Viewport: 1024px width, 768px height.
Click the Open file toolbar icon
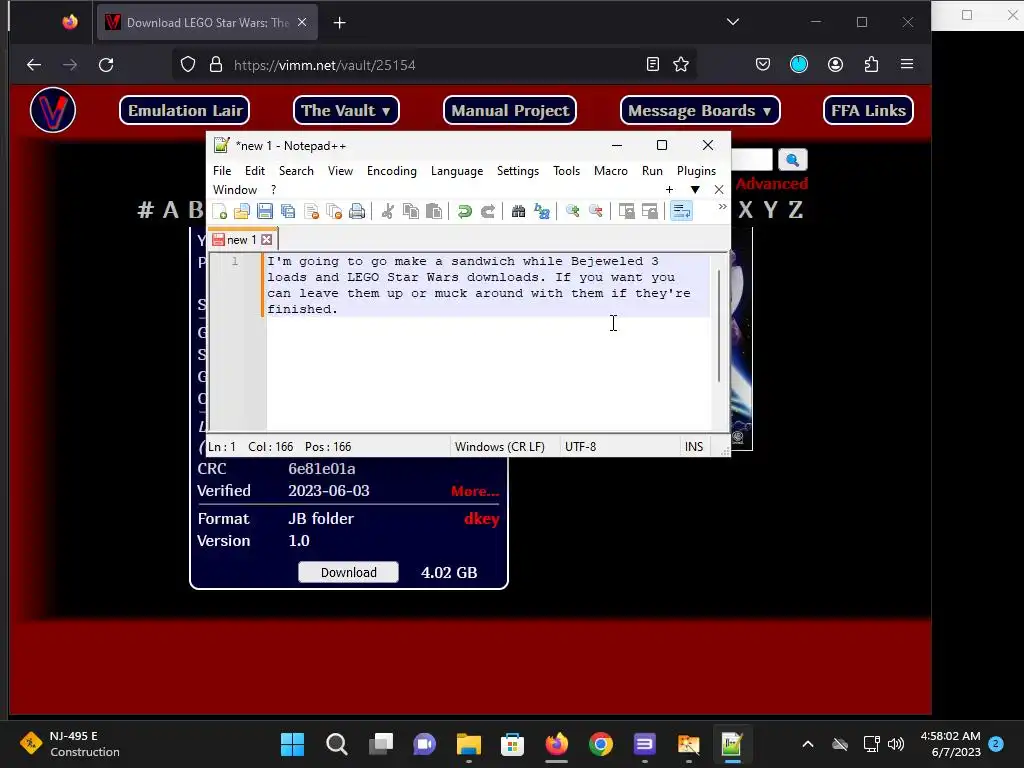[x=242, y=212]
